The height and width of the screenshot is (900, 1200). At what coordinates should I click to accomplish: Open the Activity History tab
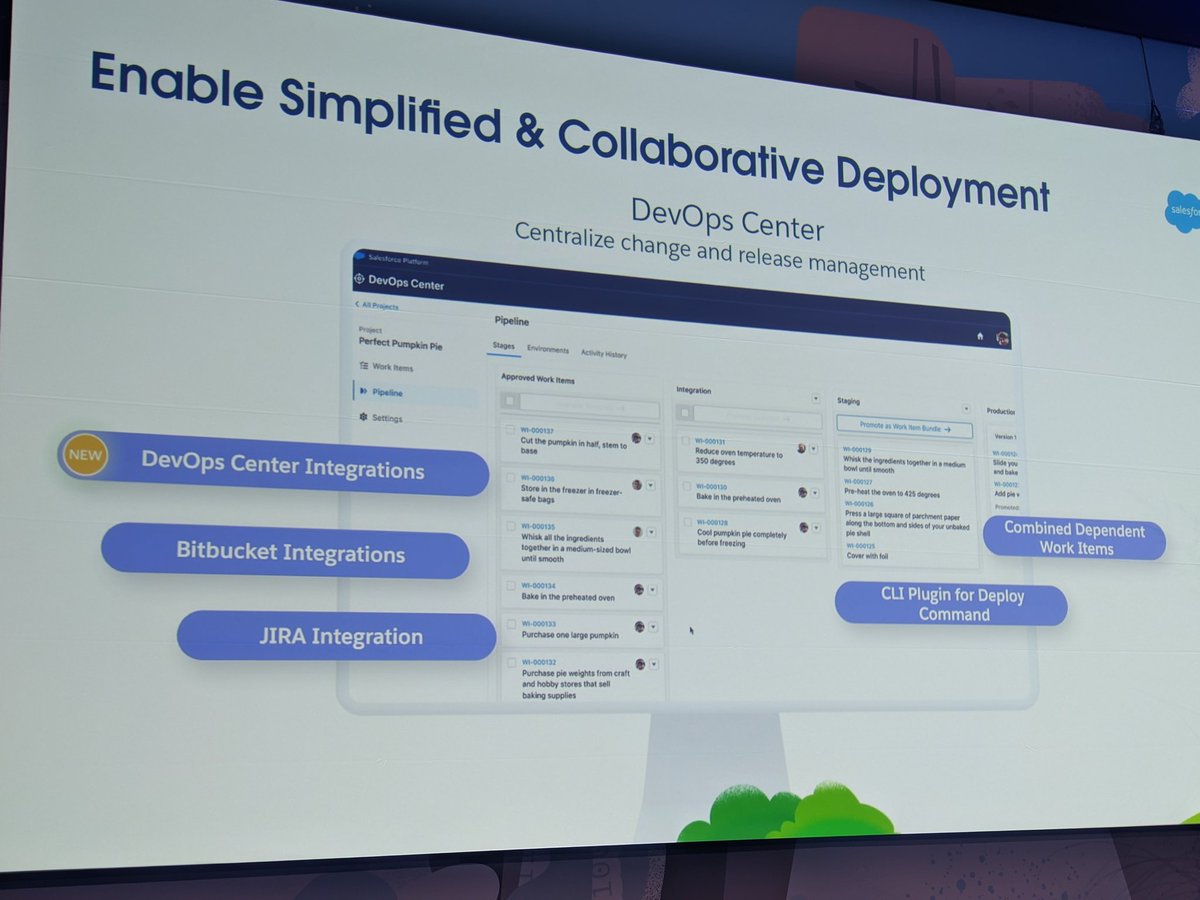603,354
